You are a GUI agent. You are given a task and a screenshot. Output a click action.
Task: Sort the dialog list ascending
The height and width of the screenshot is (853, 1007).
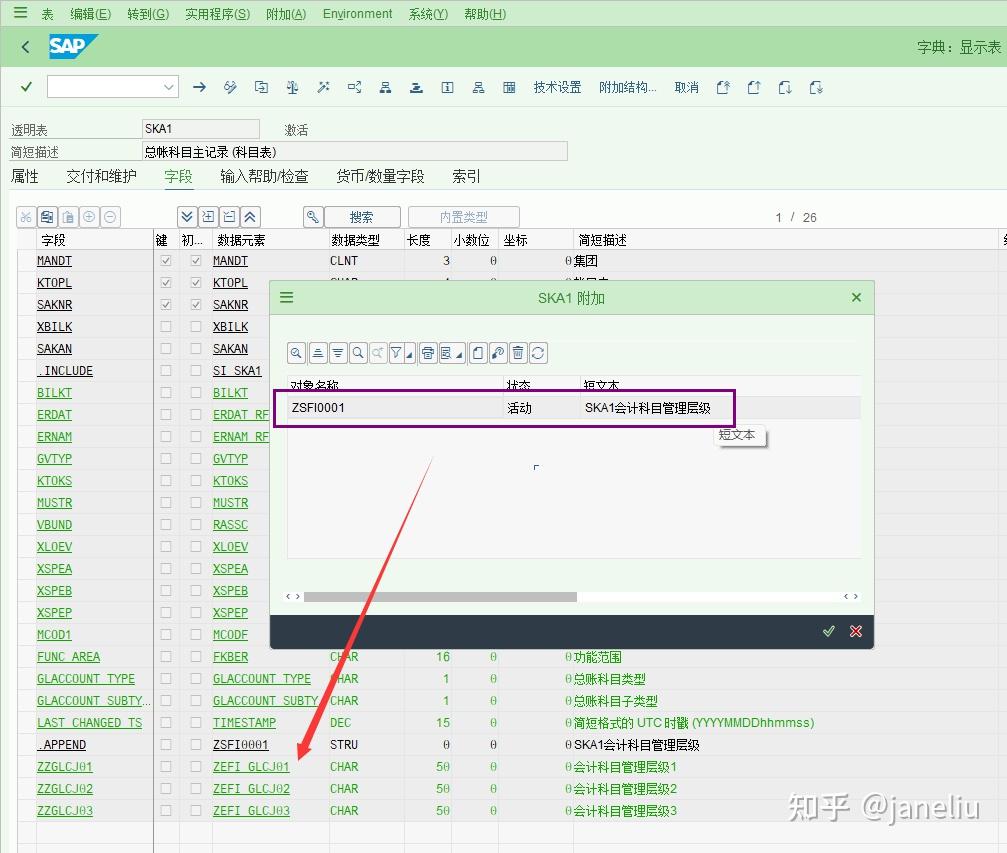tap(317, 353)
